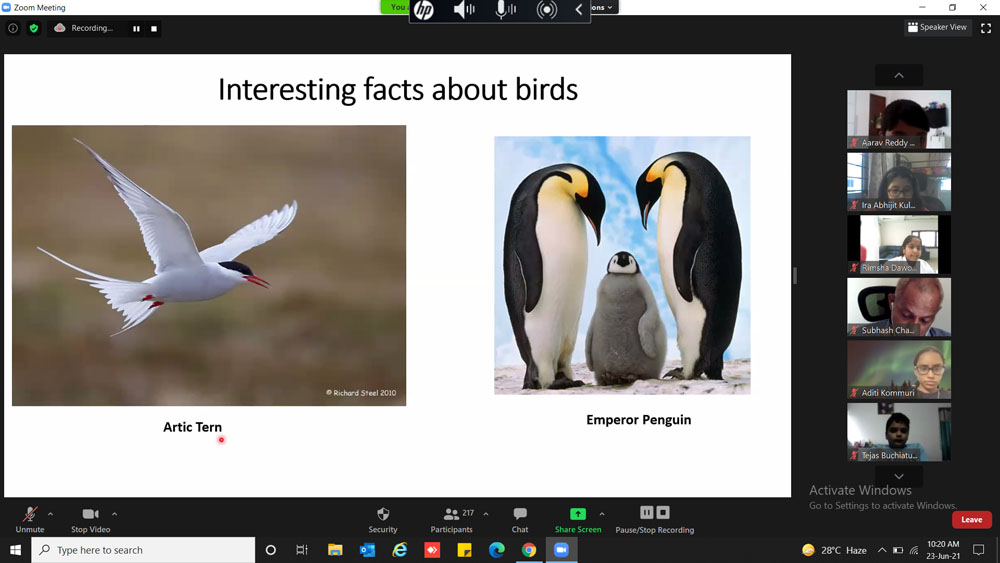Toggle speaker volume in HP overlay
This screenshot has width=1000, height=563.
coord(464,10)
